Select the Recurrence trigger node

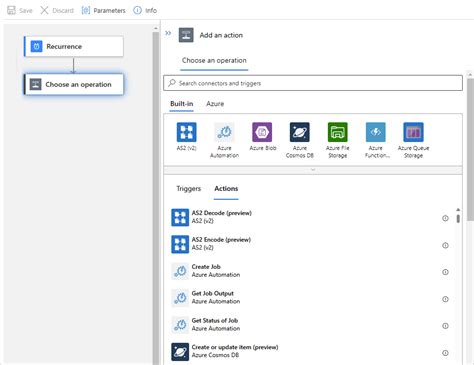tap(74, 46)
